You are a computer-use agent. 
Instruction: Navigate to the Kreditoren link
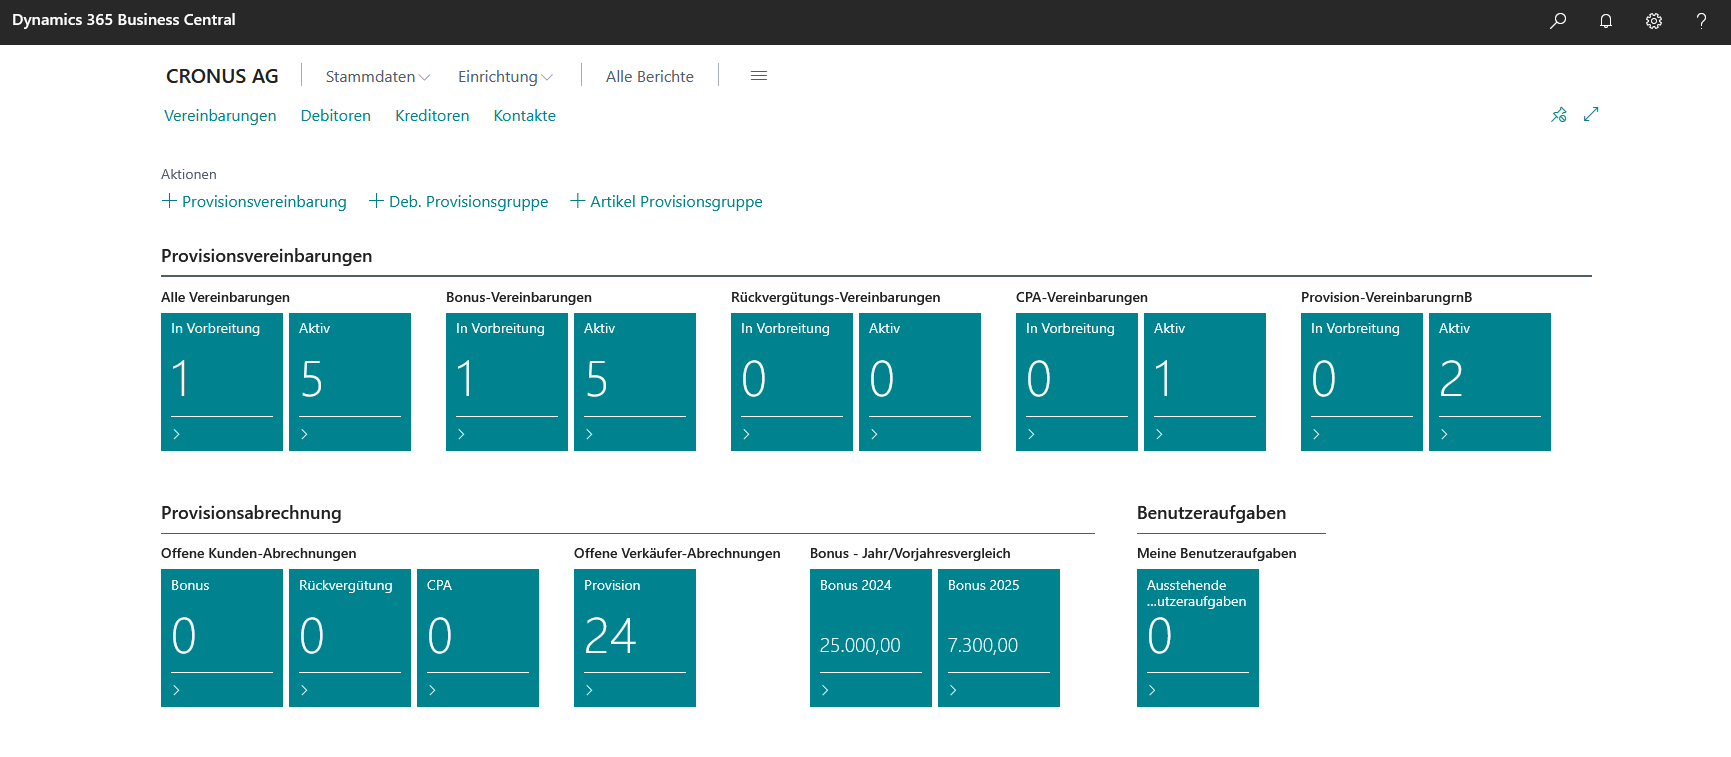point(432,116)
